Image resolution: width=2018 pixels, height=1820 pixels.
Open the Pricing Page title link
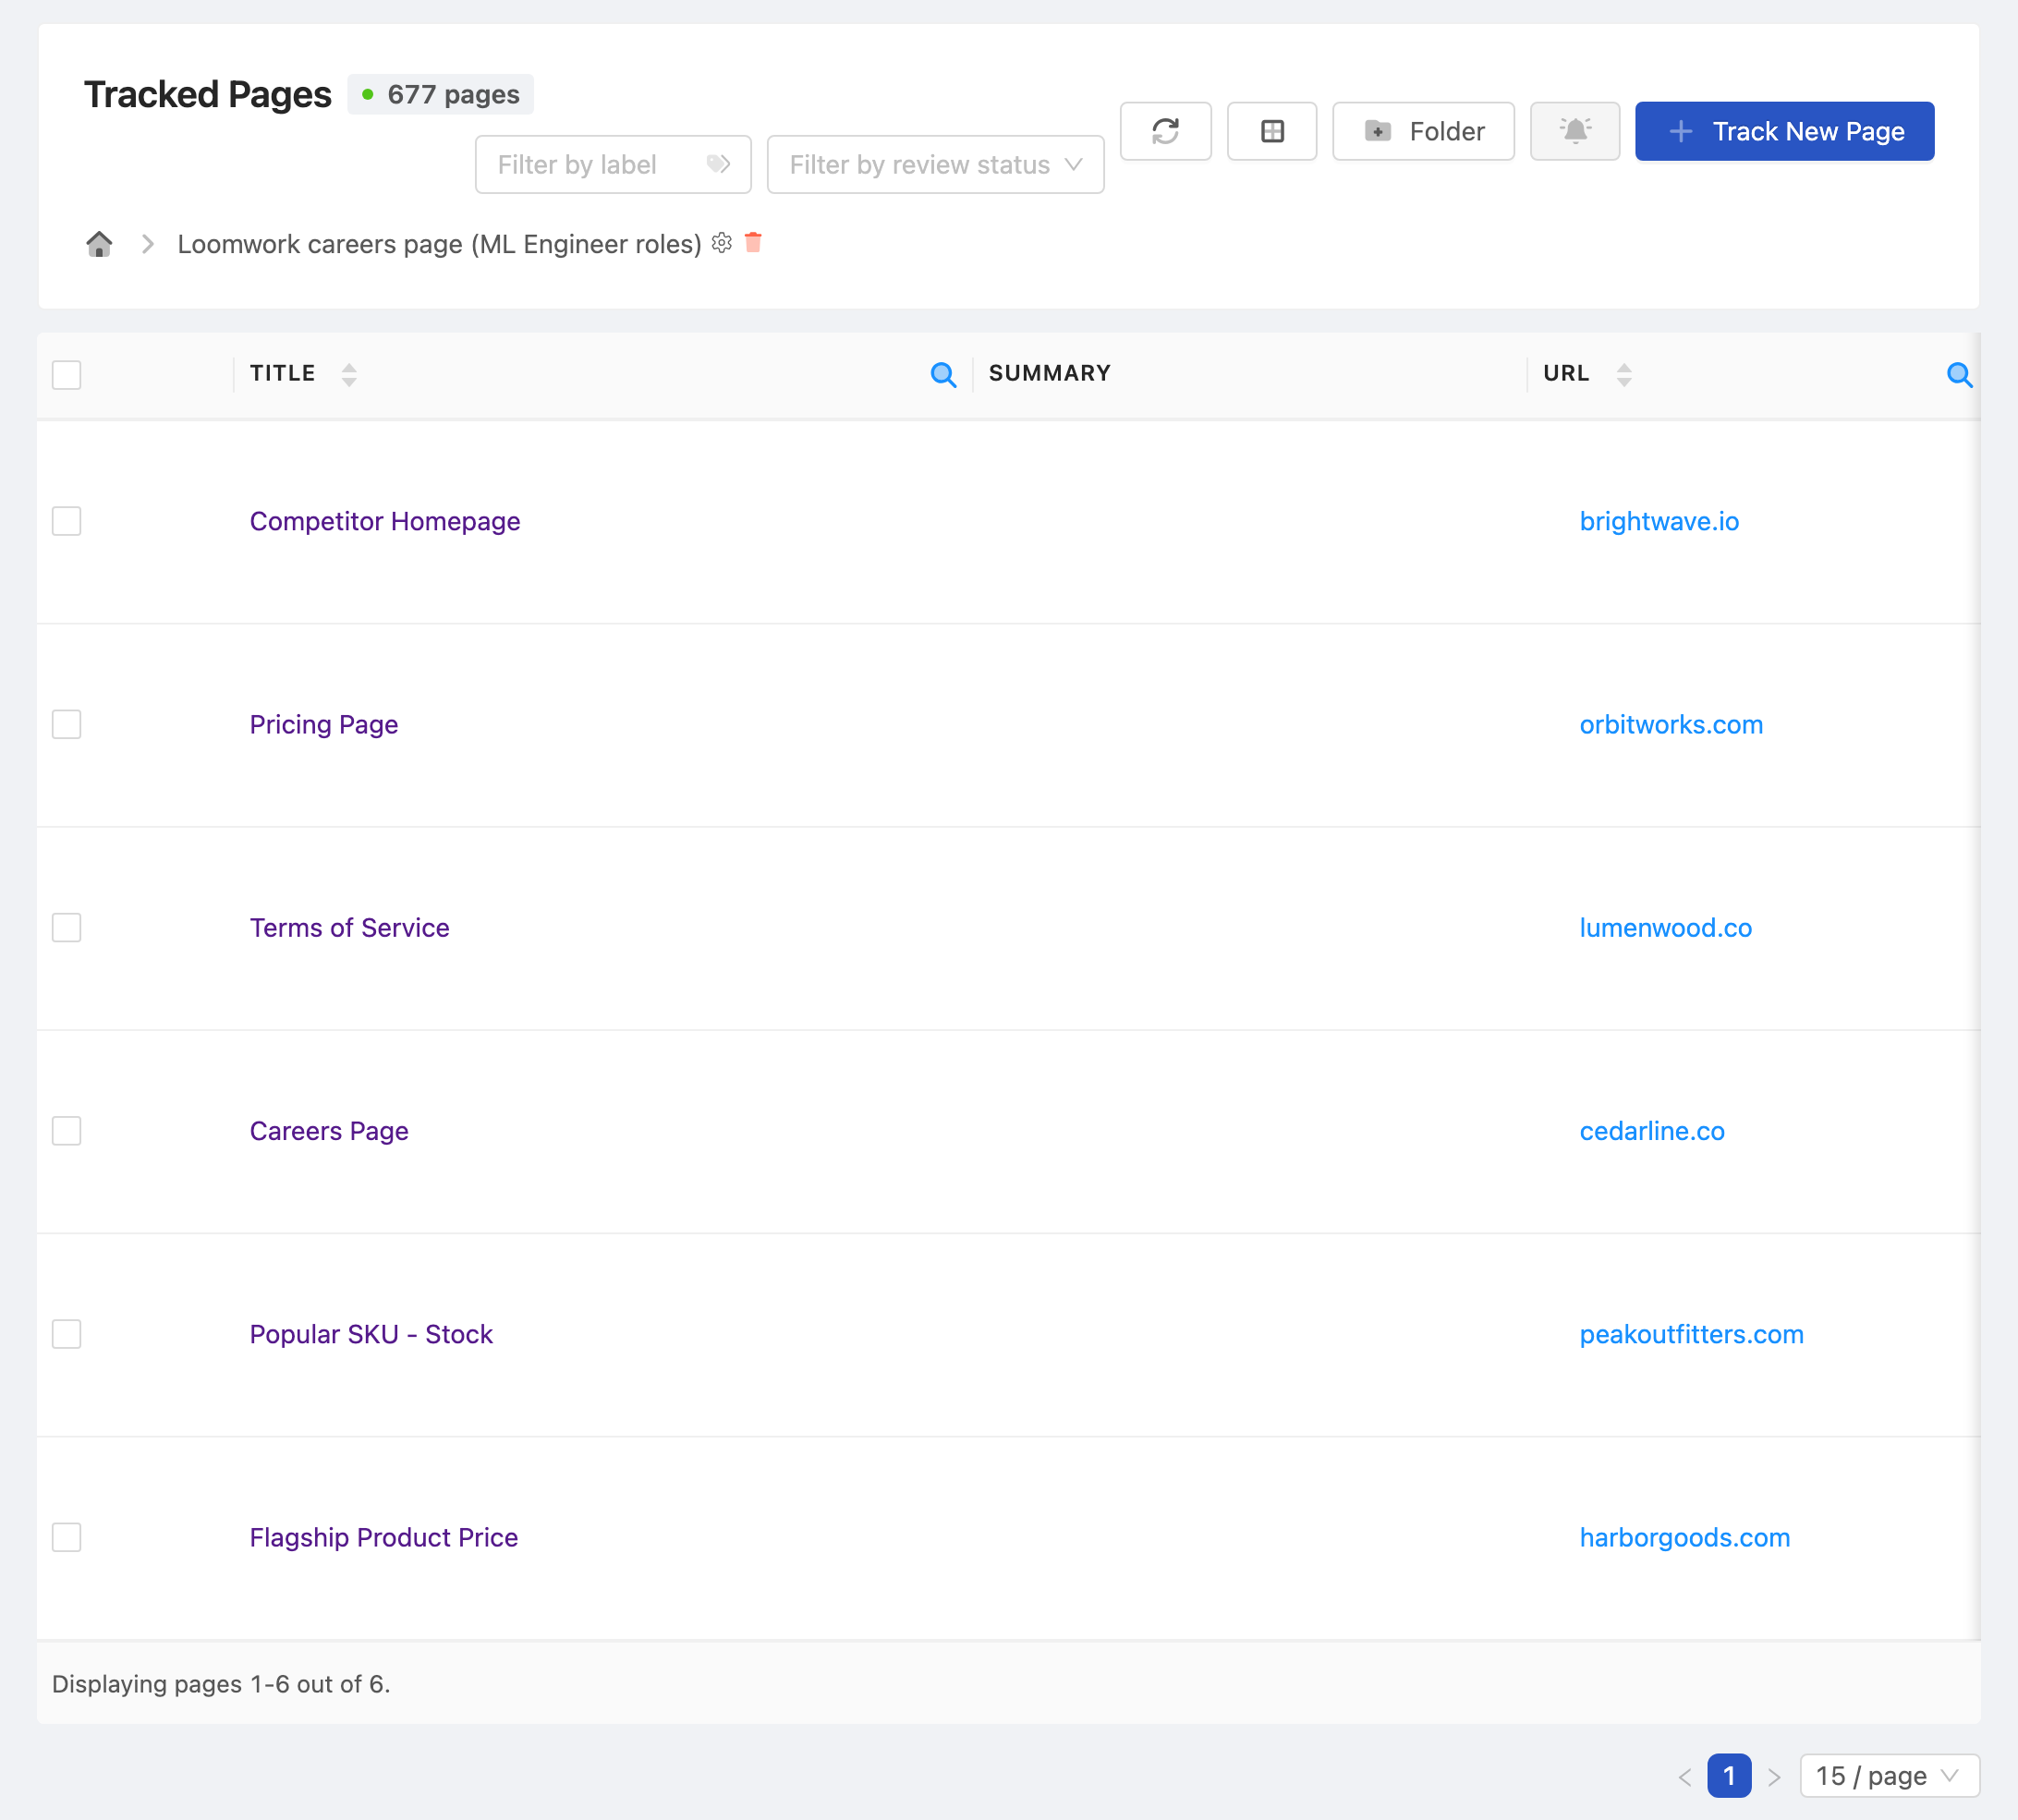pyautogui.click(x=324, y=724)
